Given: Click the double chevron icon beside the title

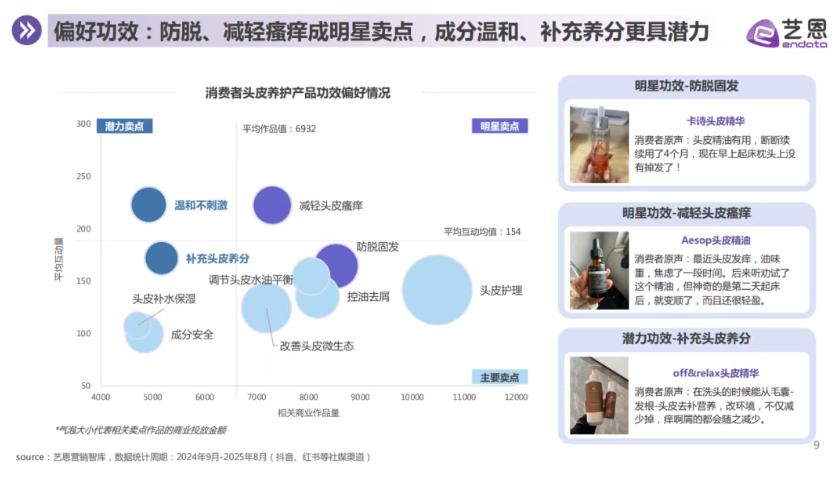Looking at the screenshot, I should pos(26,32).
